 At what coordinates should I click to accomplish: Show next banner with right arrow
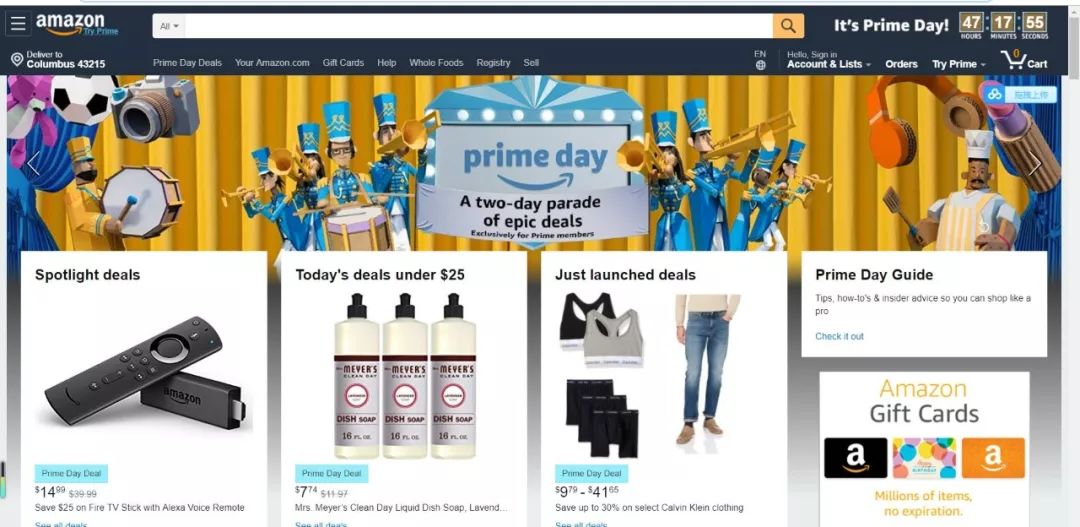1035,163
